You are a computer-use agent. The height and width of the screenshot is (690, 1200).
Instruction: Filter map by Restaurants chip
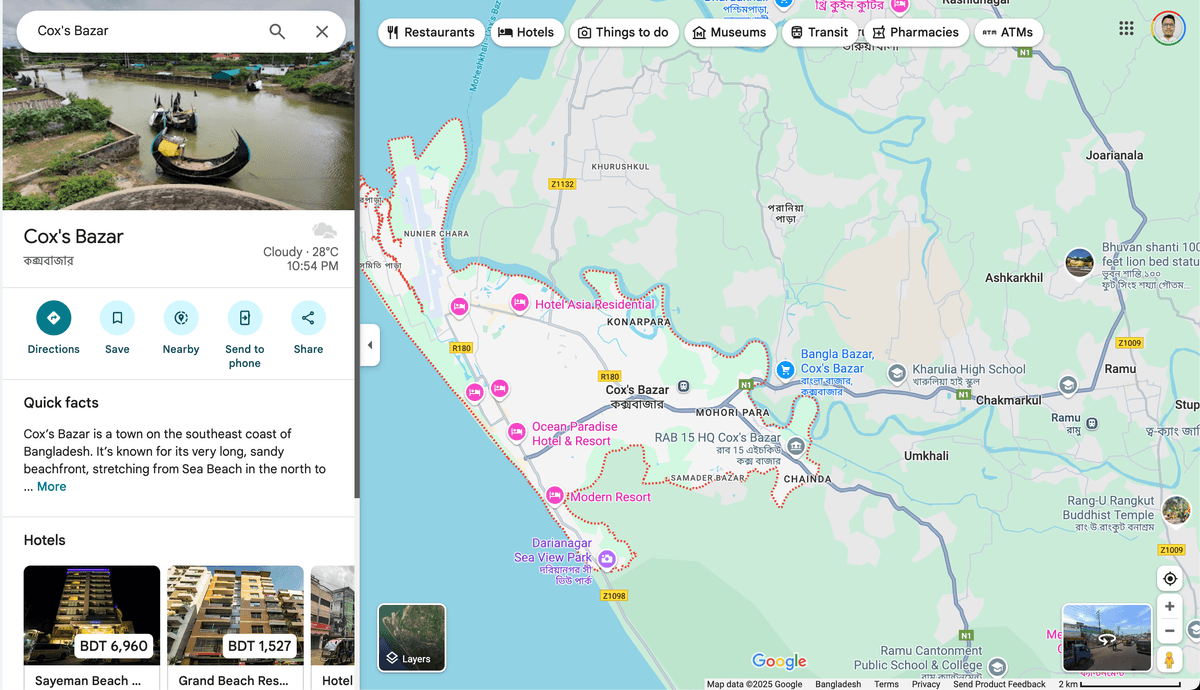click(431, 32)
